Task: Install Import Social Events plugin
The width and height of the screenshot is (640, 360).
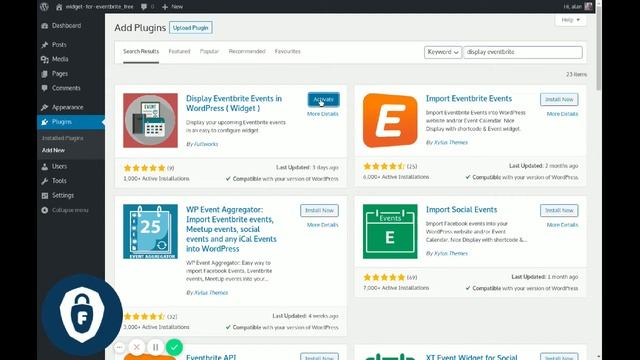Action: (559, 210)
